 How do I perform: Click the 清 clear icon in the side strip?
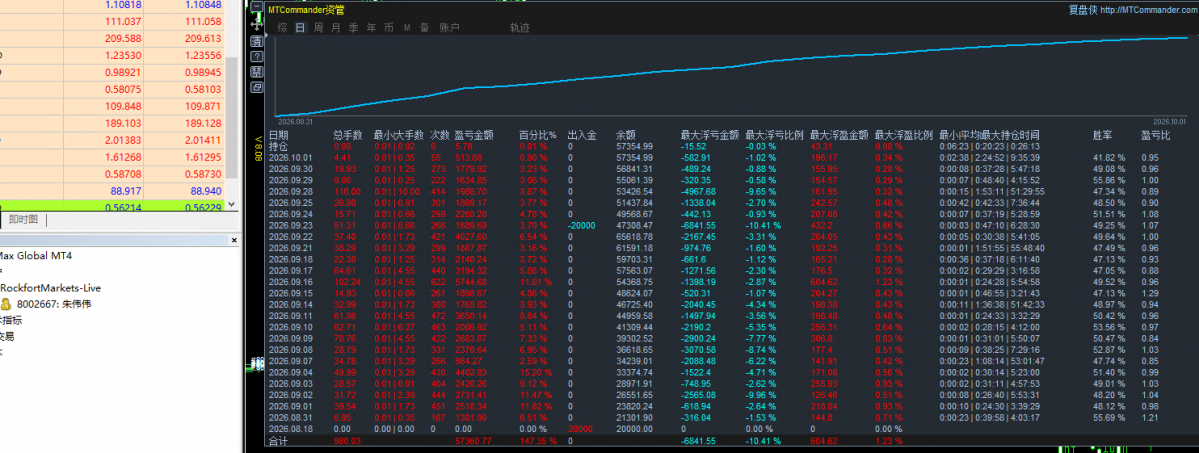pyautogui.click(x=257, y=41)
